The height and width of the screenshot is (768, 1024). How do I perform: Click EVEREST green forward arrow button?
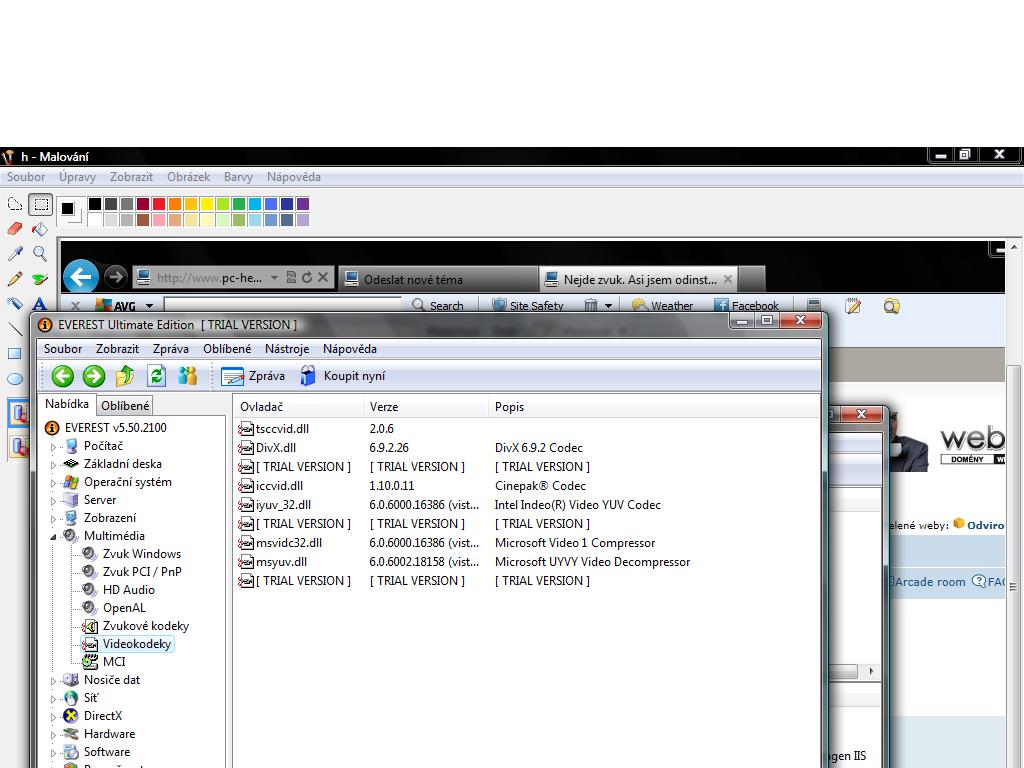[94, 376]
